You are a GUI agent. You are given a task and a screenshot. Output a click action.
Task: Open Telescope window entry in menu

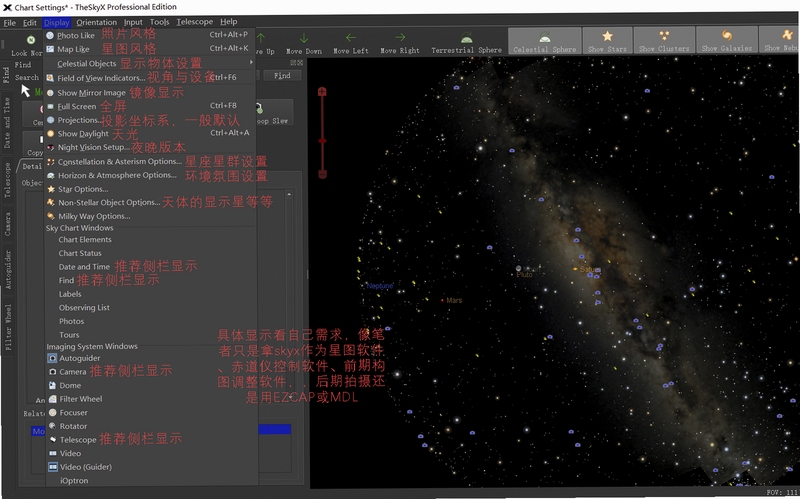point(78,440)
